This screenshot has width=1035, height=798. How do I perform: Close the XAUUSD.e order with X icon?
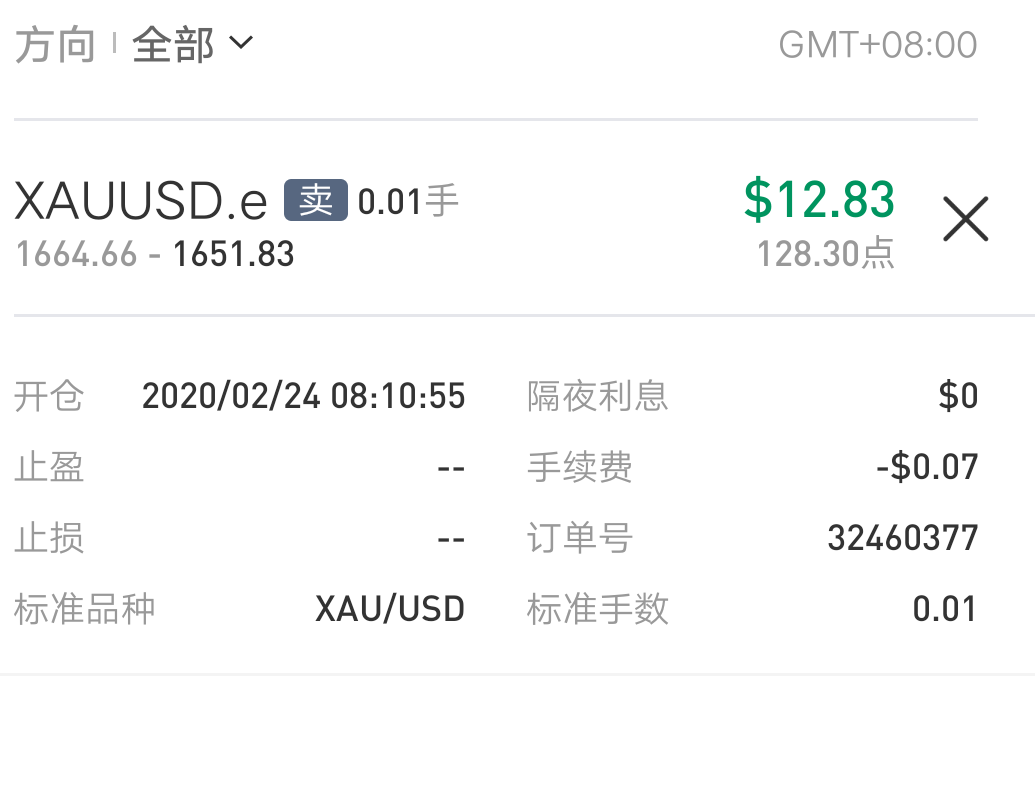[965, 219]
